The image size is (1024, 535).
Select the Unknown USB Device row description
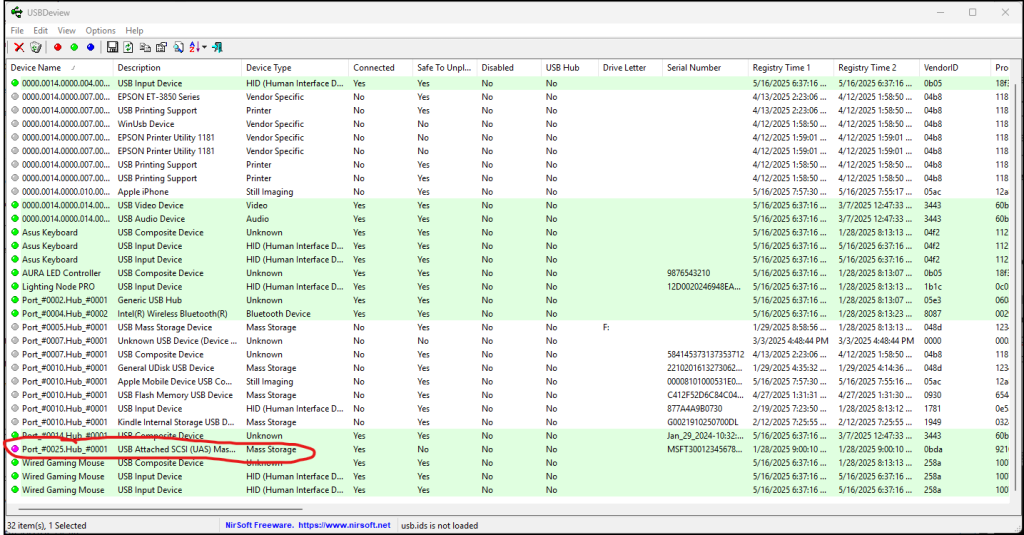tap(176, 341)
